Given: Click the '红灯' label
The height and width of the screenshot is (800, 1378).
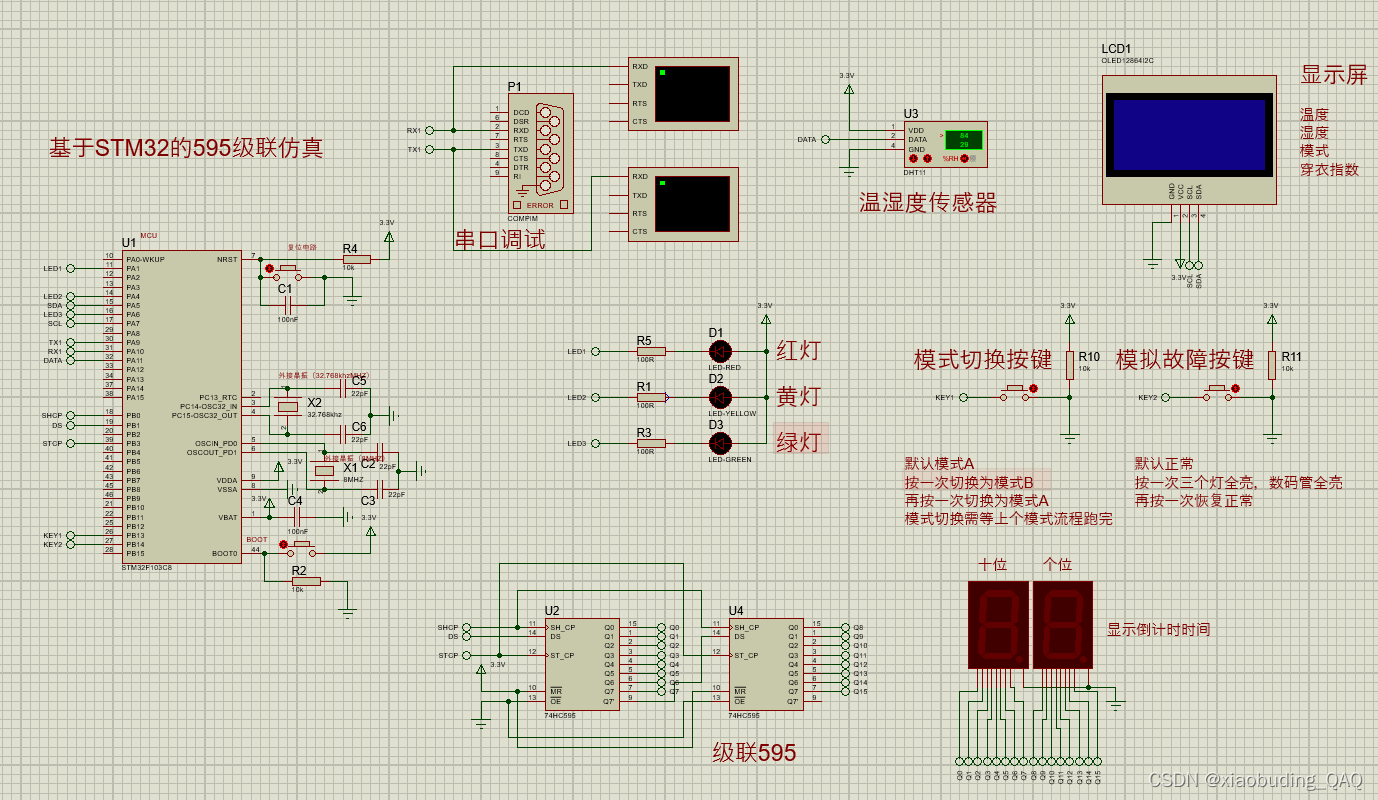Looking at the screenshot, I should tap(799, 350).
